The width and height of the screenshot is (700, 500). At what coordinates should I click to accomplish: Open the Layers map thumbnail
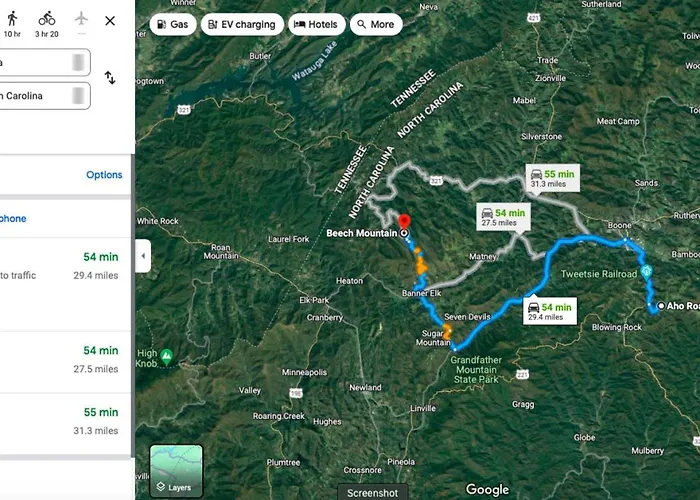(176, 469)
